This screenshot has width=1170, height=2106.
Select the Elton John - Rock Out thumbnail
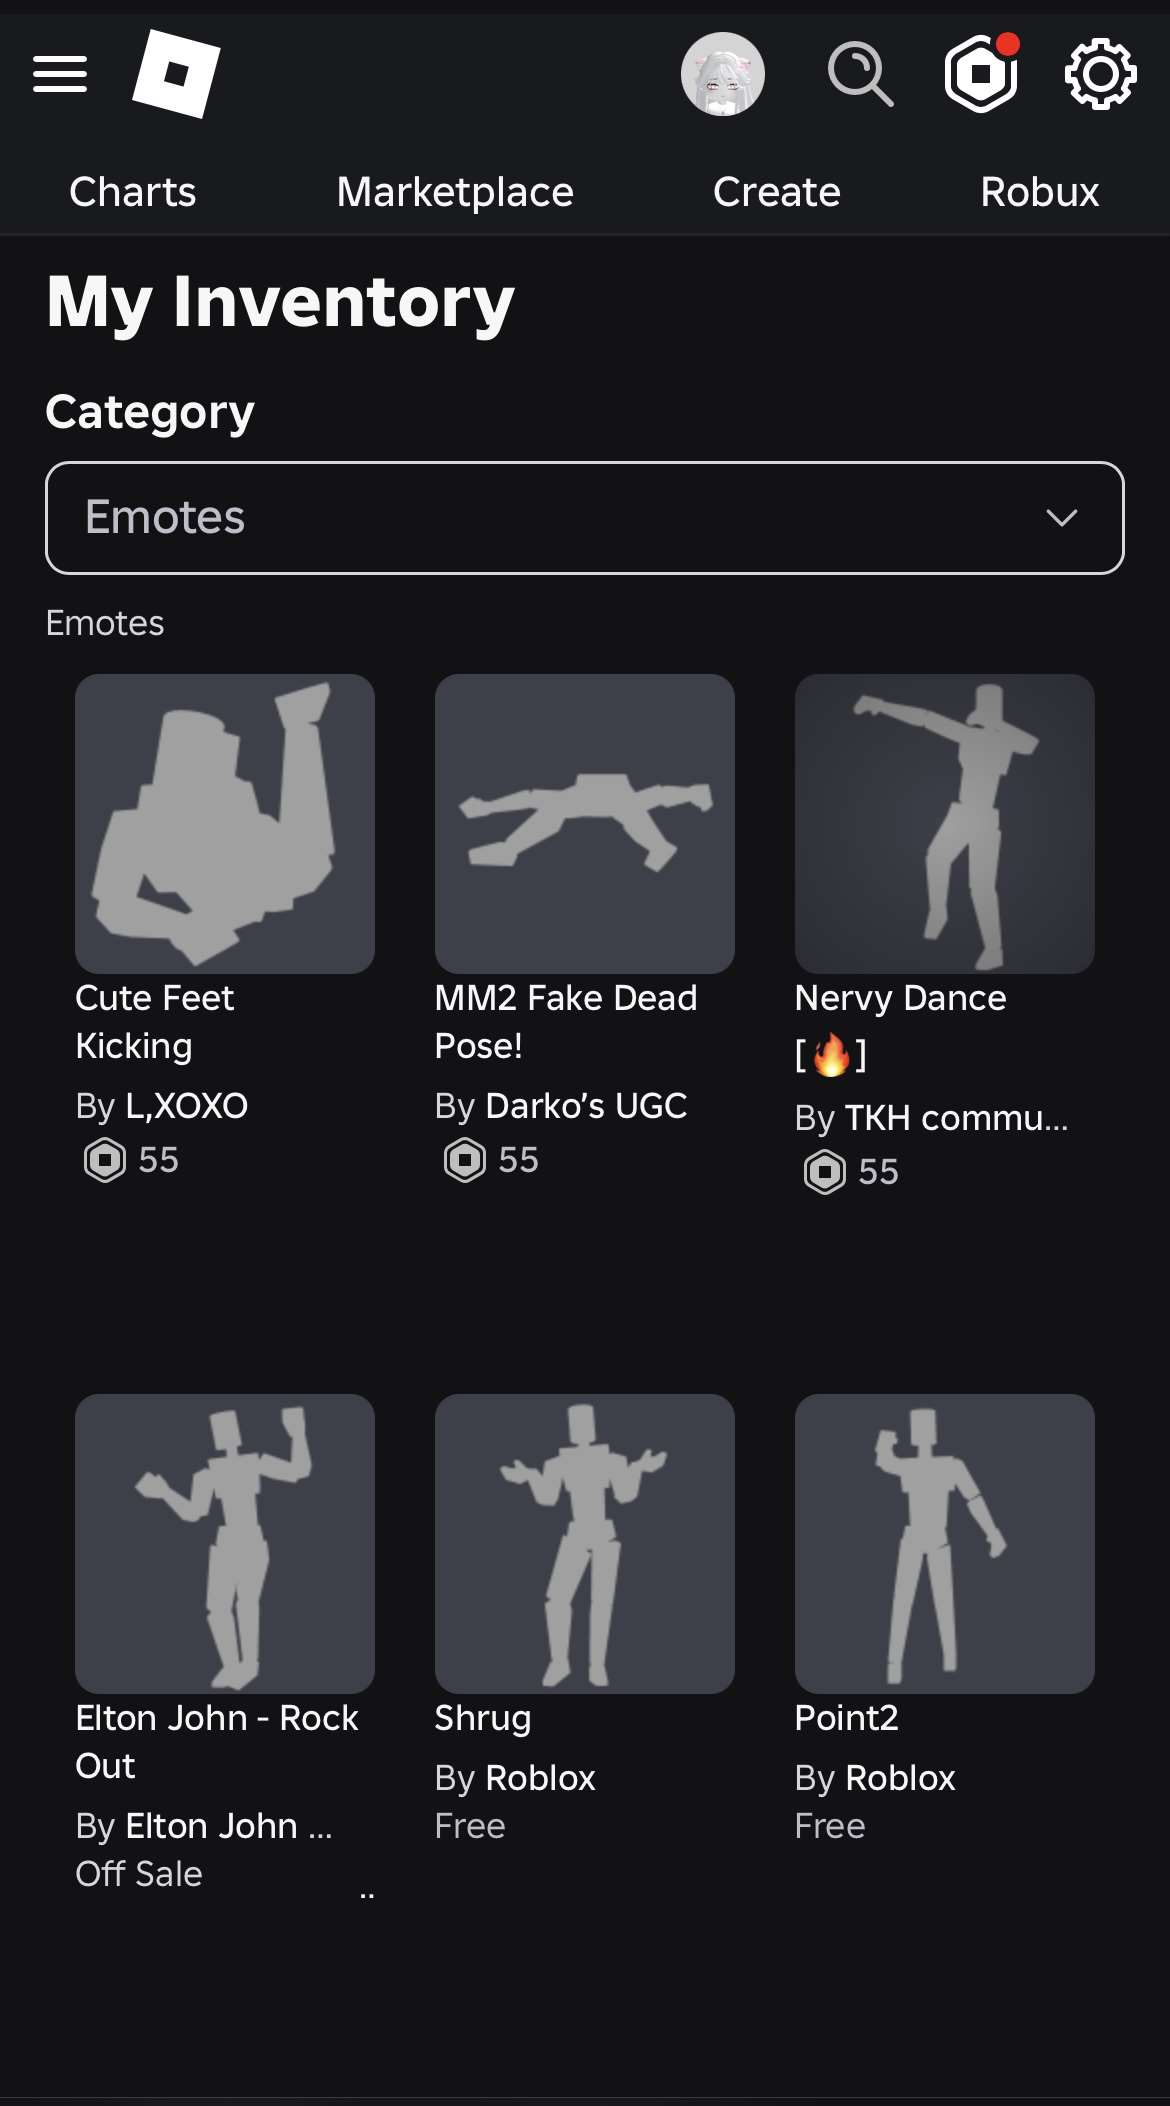click(225, 1544)
